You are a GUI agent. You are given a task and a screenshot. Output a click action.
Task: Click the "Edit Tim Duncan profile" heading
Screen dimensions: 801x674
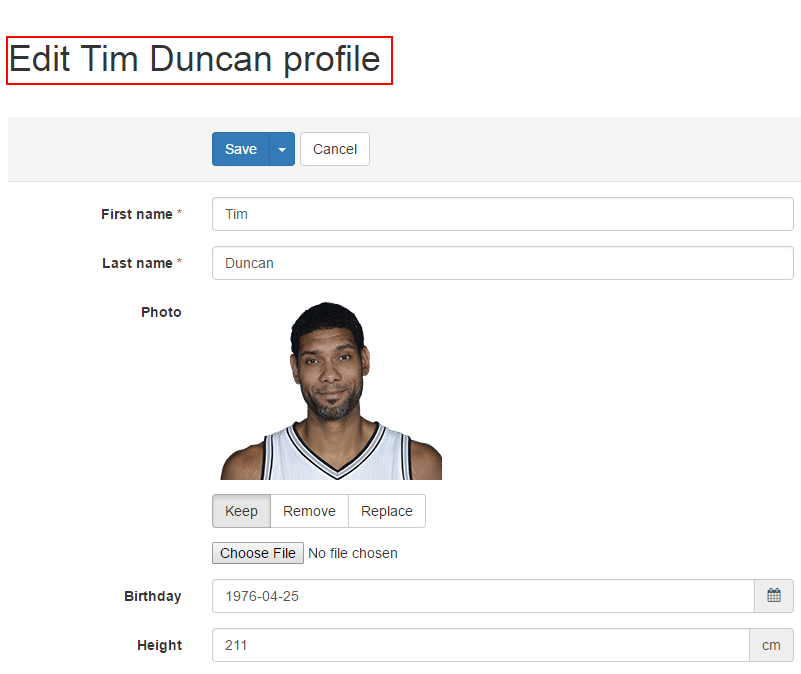(195, 60)
